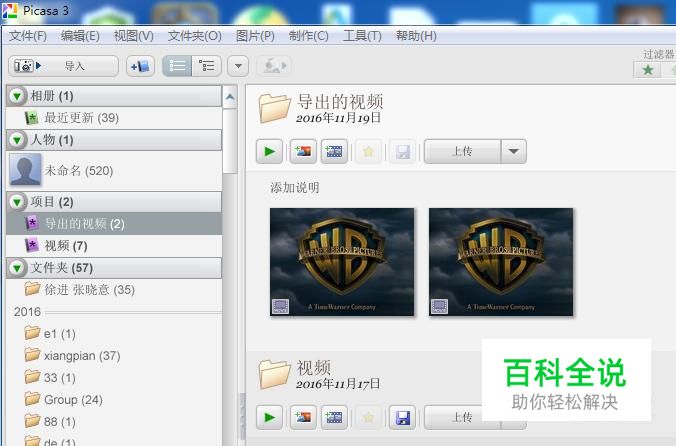Click the save disk icon in 导出的视频 folder
The image size is (676, 446).
(x=403, y=151)
